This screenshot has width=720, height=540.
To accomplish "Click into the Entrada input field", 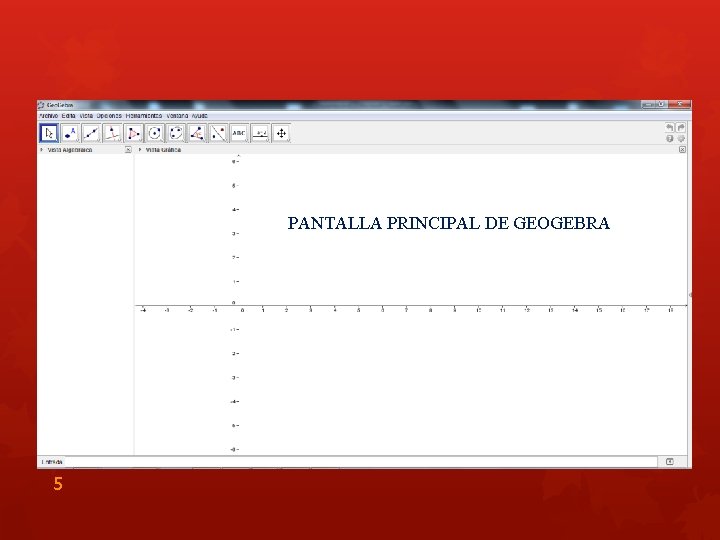I will tap(361, 461).
